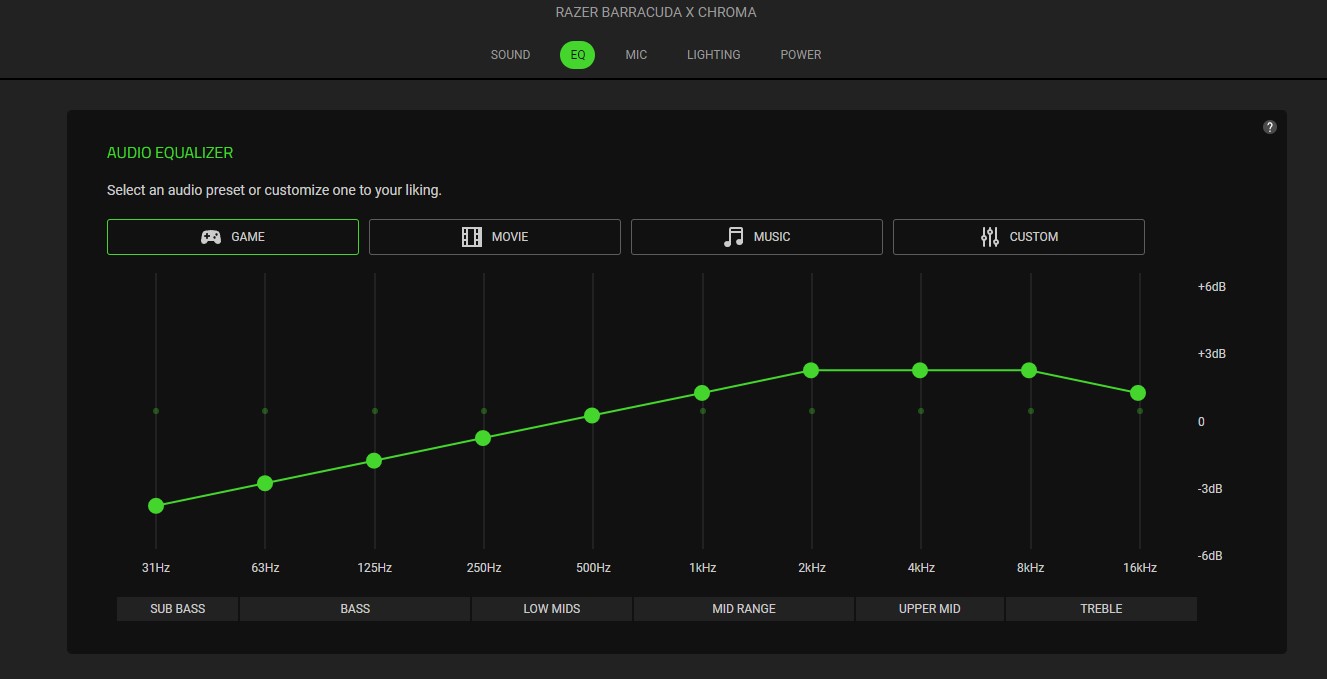The height and width of the screenshot is (679, 1327).
Task: Click the 125Hz frequency label
Action: 374,568
